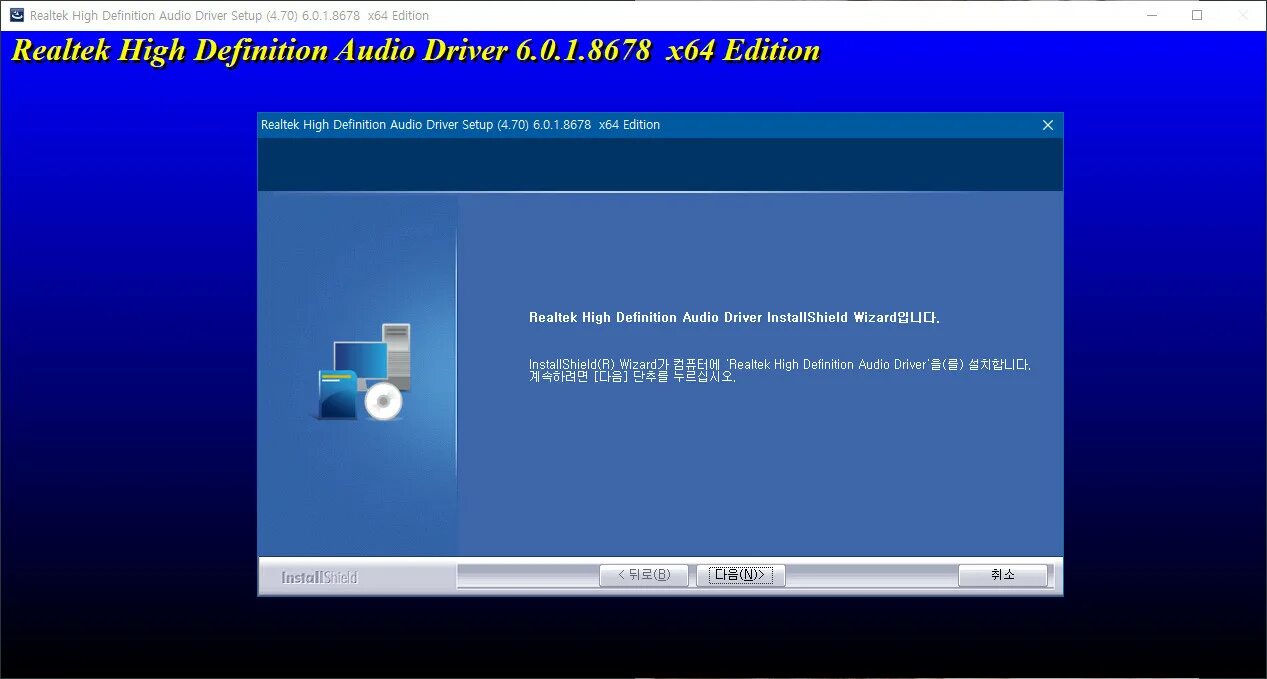
Task: Cancel setup with the 취소 button
Action: [x=1003, y=575]
